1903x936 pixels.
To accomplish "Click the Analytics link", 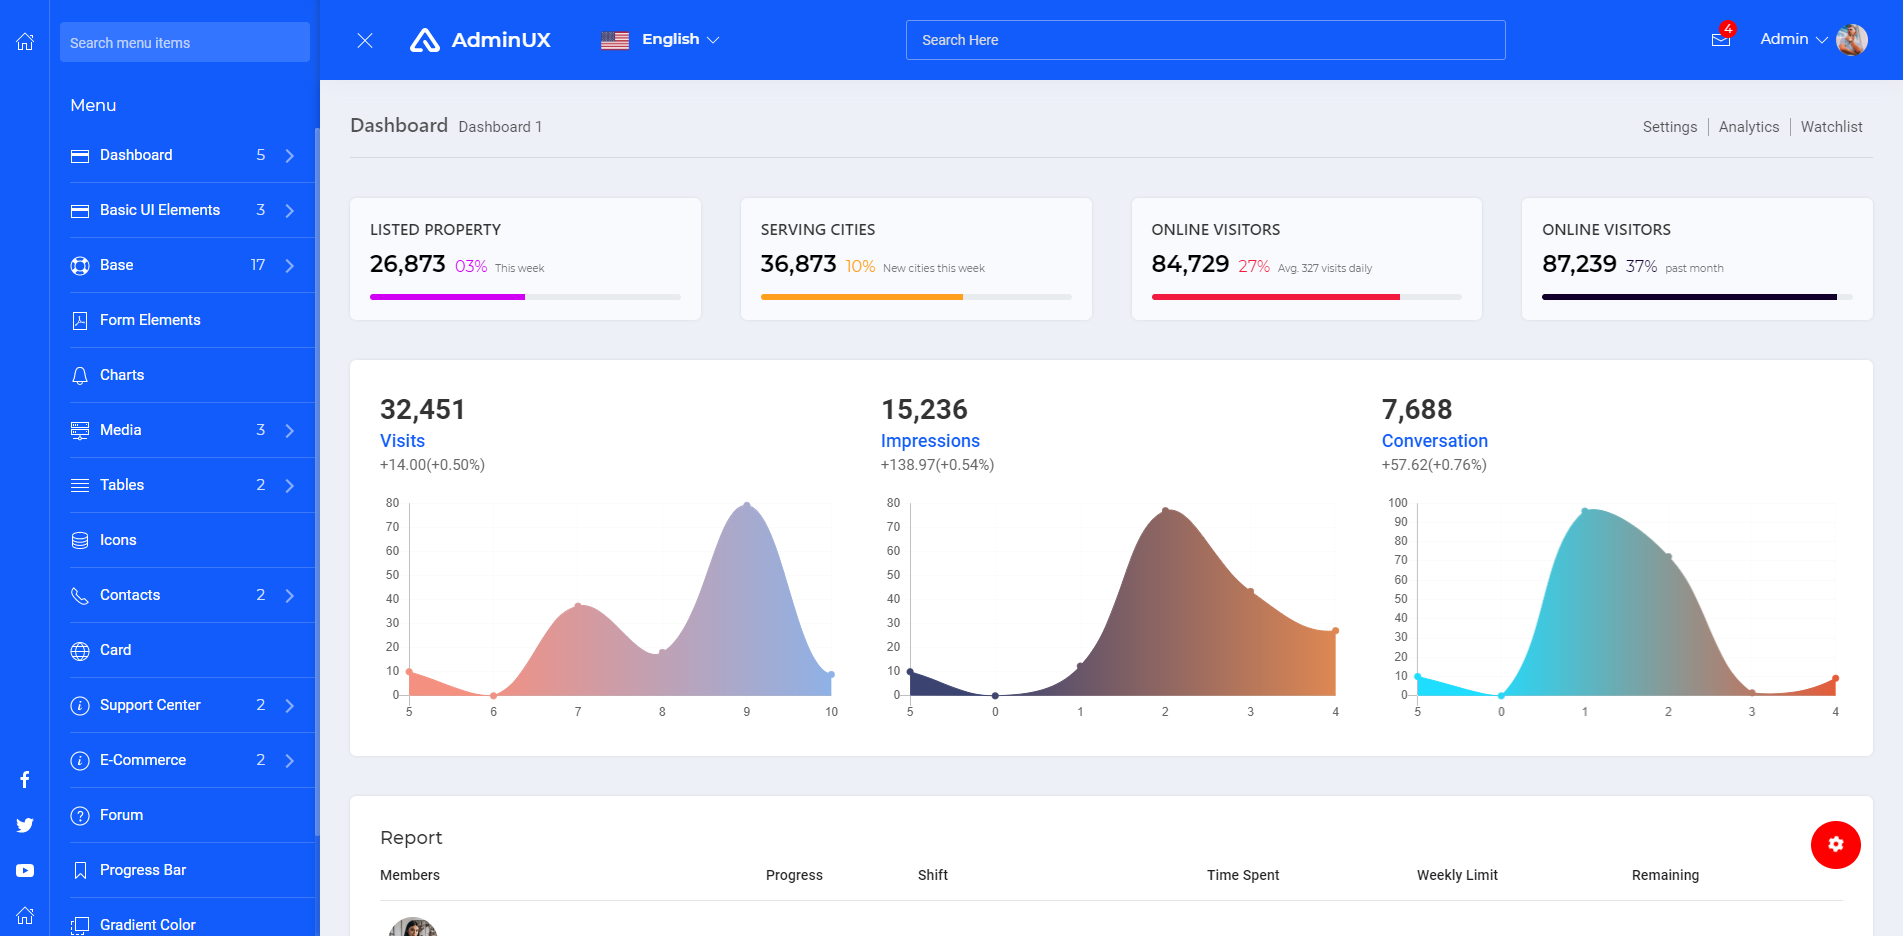I will click(1749, 127).
